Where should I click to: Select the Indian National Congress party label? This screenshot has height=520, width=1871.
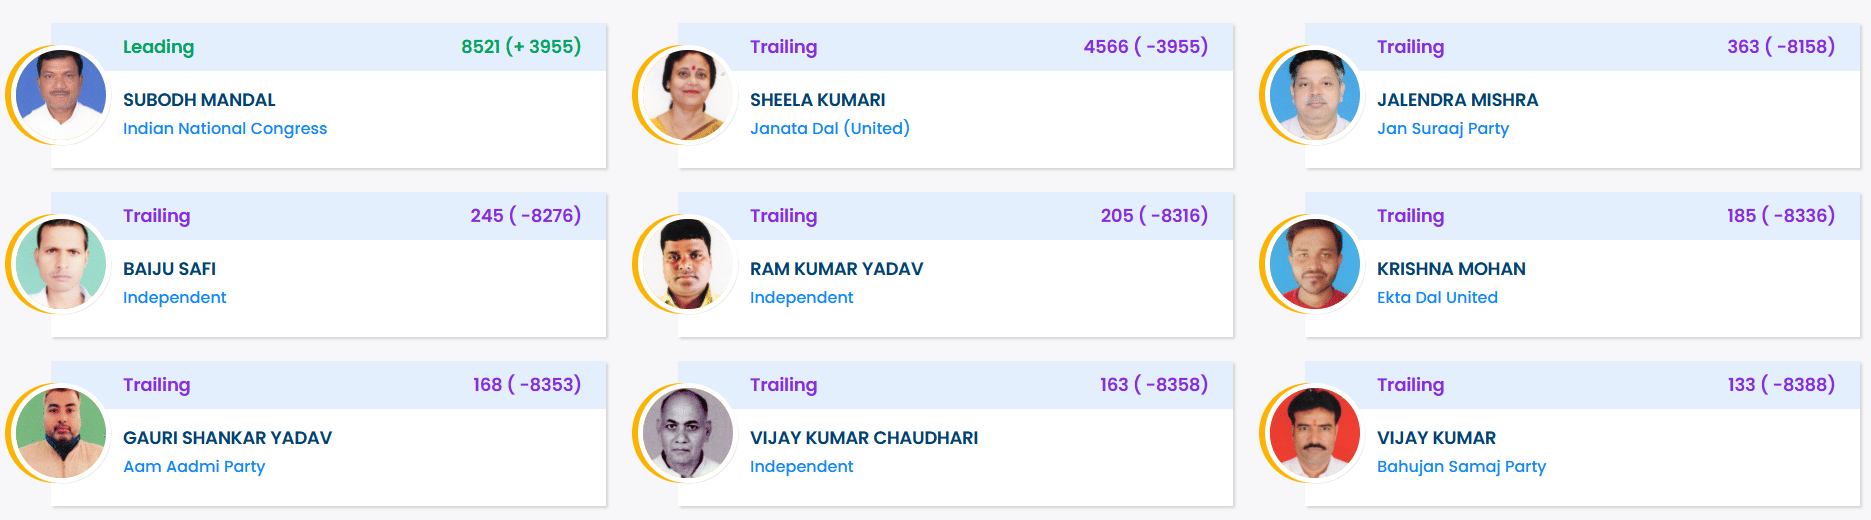click(225, 128)
